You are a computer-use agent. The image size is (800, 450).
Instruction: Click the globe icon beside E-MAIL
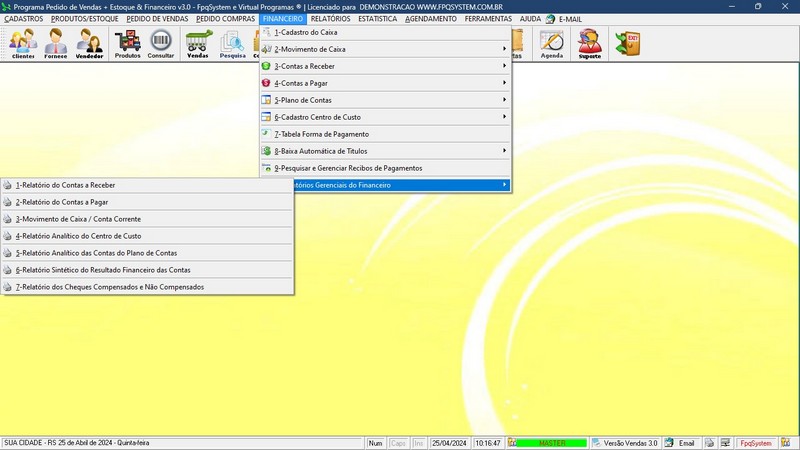550,19
